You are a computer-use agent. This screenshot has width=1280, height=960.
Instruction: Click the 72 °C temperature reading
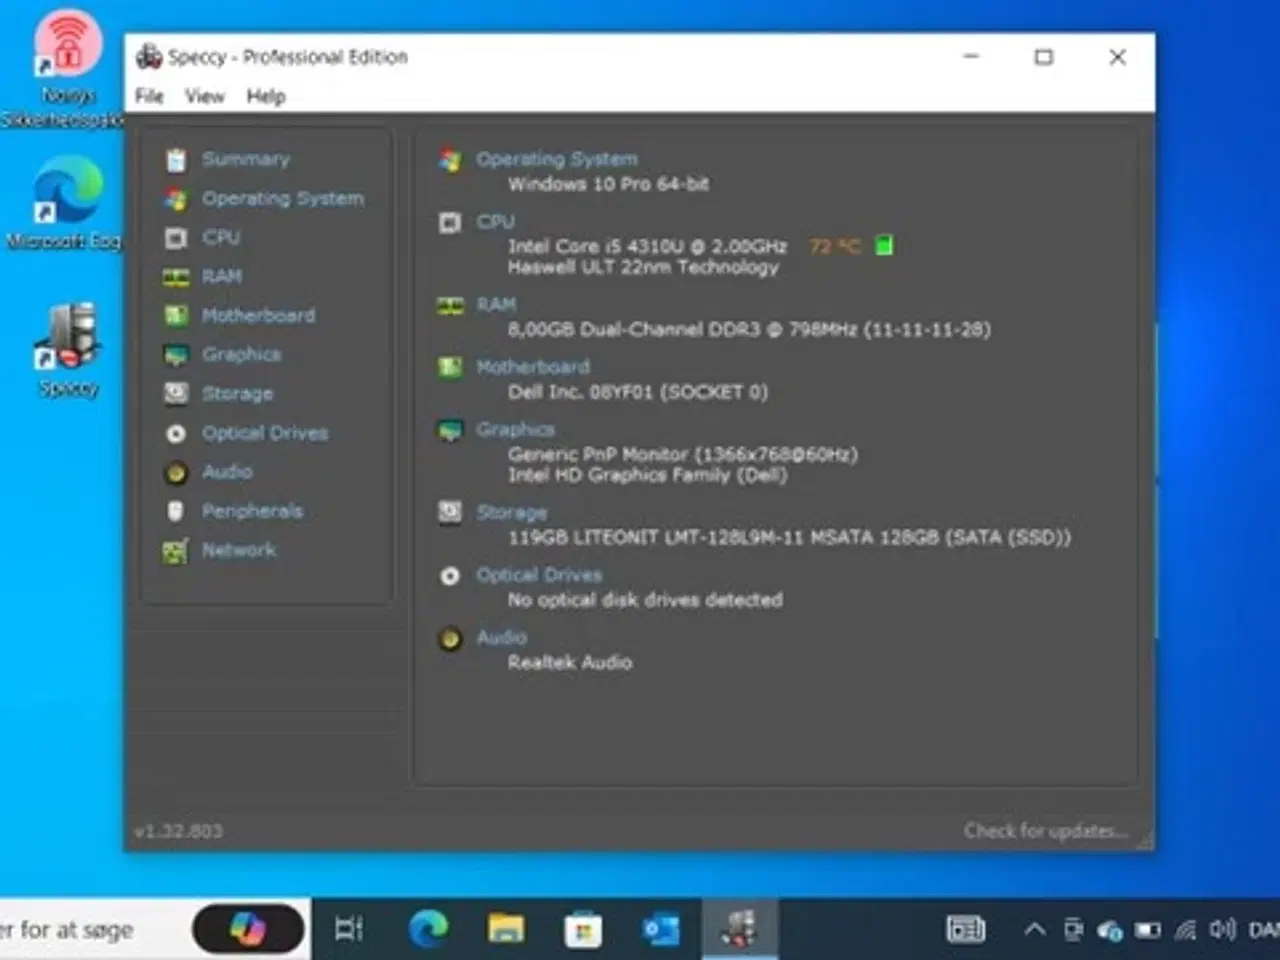[834, 246]
